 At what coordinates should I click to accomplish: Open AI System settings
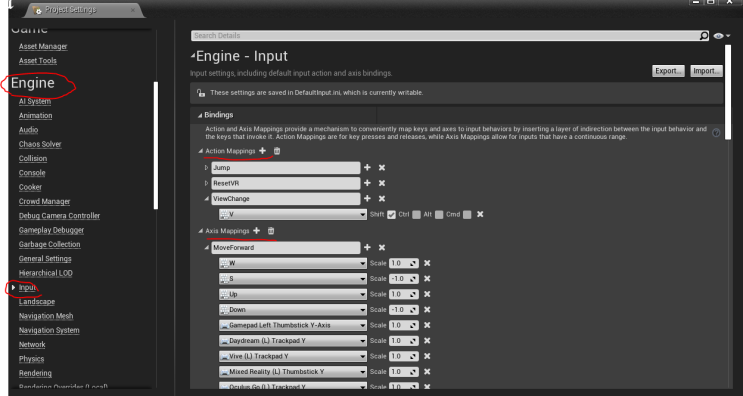click(x=35, y=101)
